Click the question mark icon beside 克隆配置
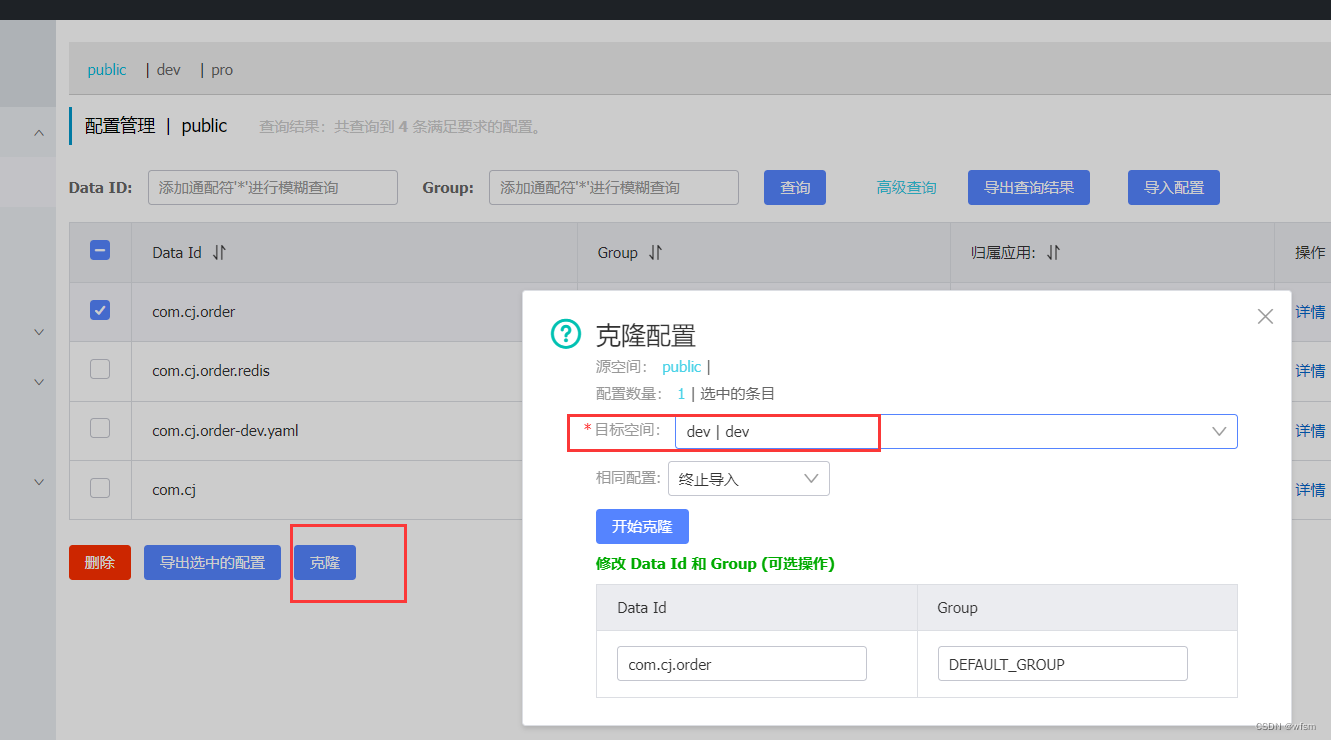The width and height of the screenshot is (1331, 740). (566, 334)
